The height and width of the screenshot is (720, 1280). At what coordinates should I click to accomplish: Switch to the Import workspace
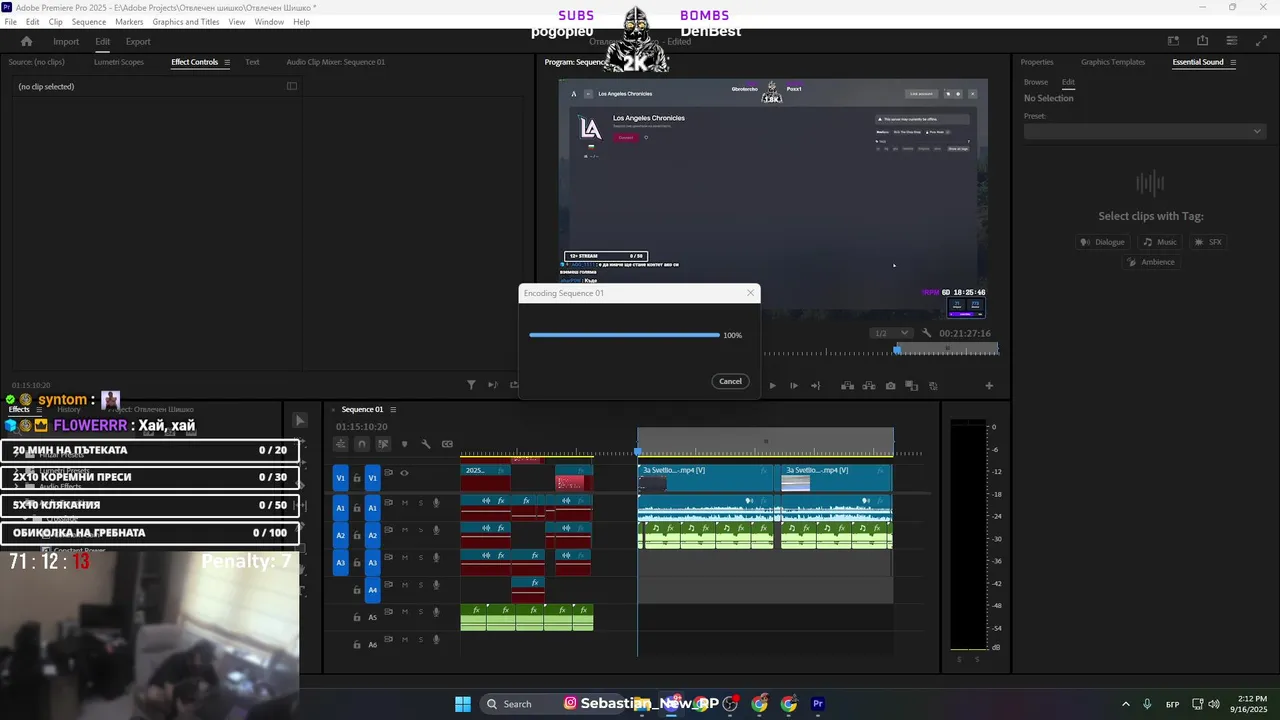[x=66, y=42]
